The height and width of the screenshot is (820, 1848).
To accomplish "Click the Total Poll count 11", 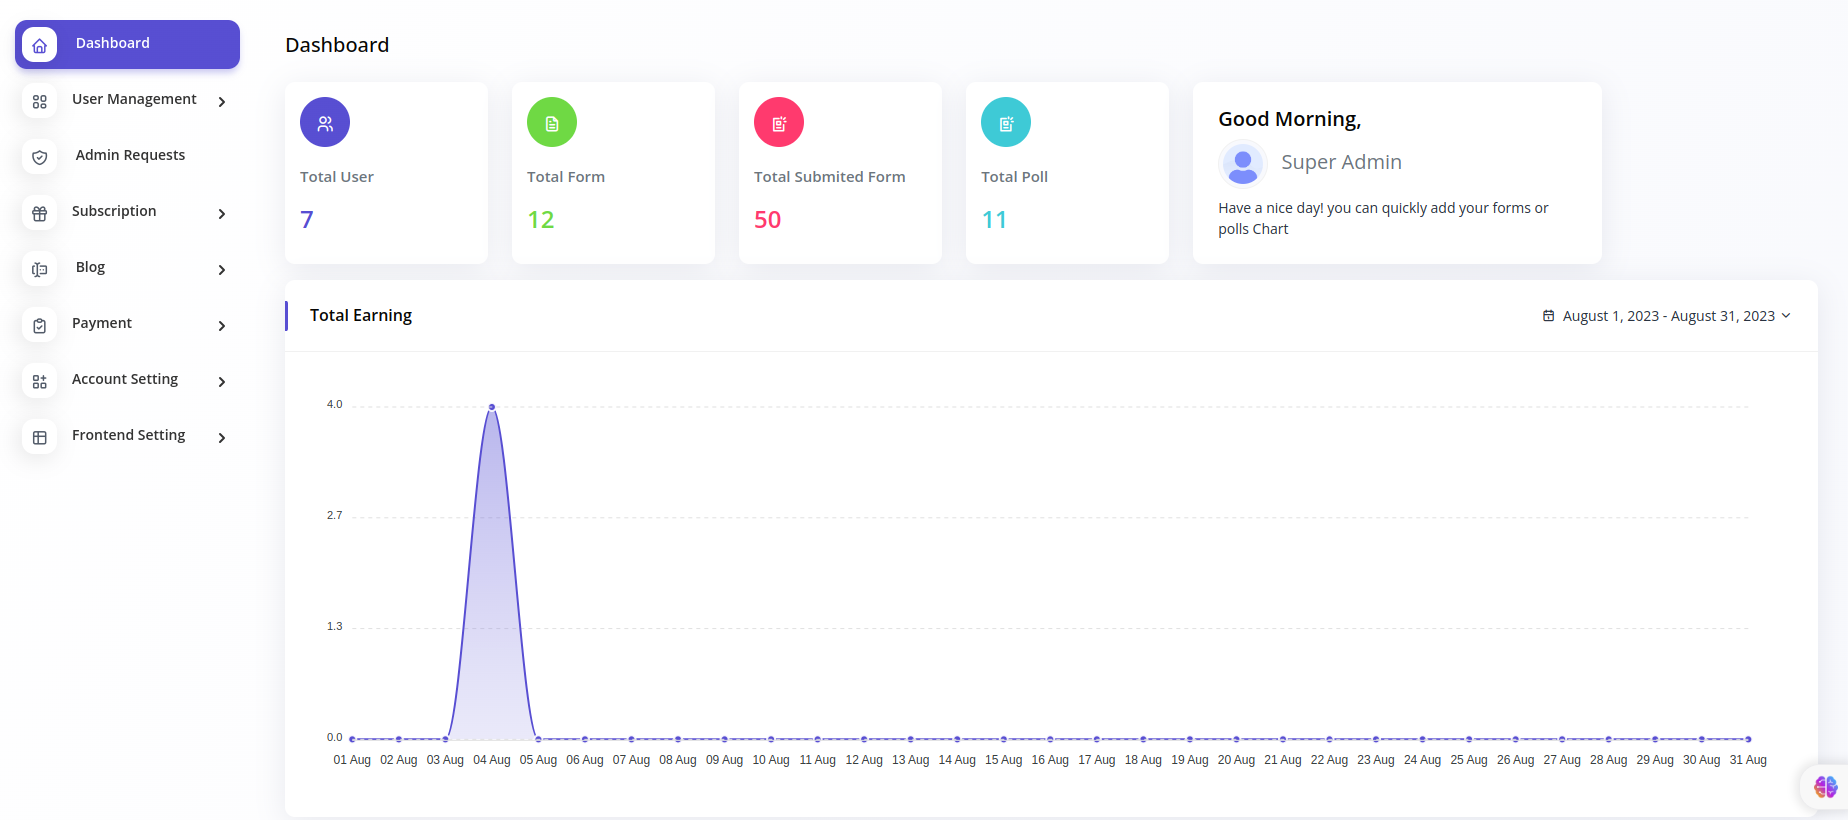I will click(x=994, y=220).
